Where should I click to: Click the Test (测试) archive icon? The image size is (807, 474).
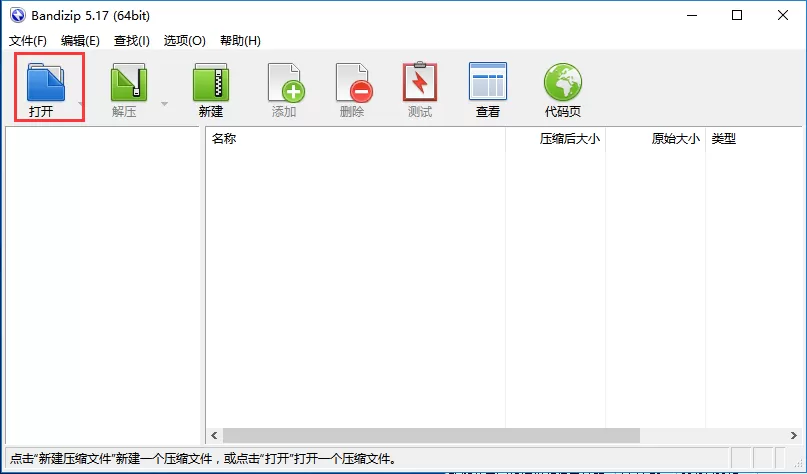(420, 81)
